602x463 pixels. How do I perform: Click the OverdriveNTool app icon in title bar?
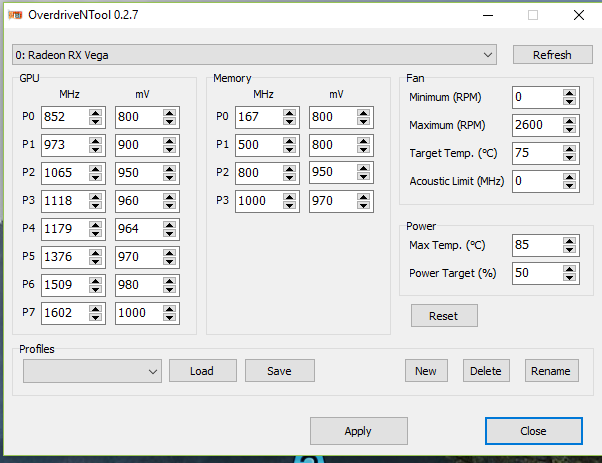(x=15, y=15)
